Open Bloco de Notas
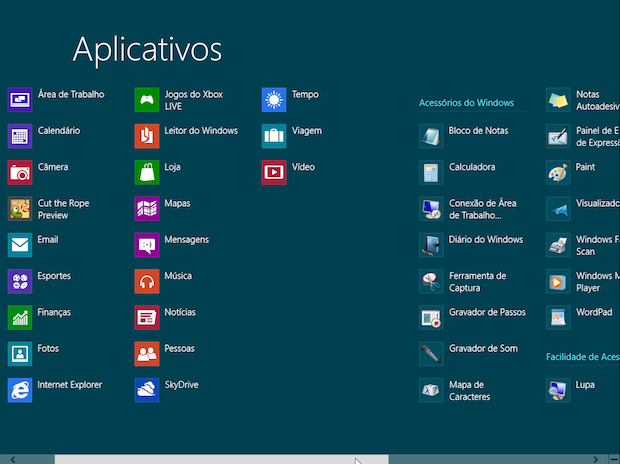Screen dimensions: 620x464 coord(431,136)
